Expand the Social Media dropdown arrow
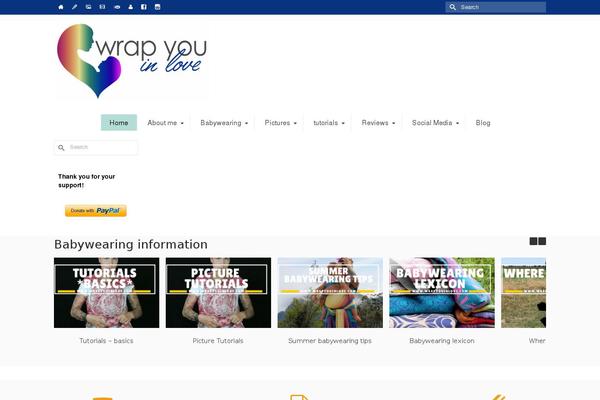Screen dimensions: 600x400 pyautogui.click(x=458, y=123)
